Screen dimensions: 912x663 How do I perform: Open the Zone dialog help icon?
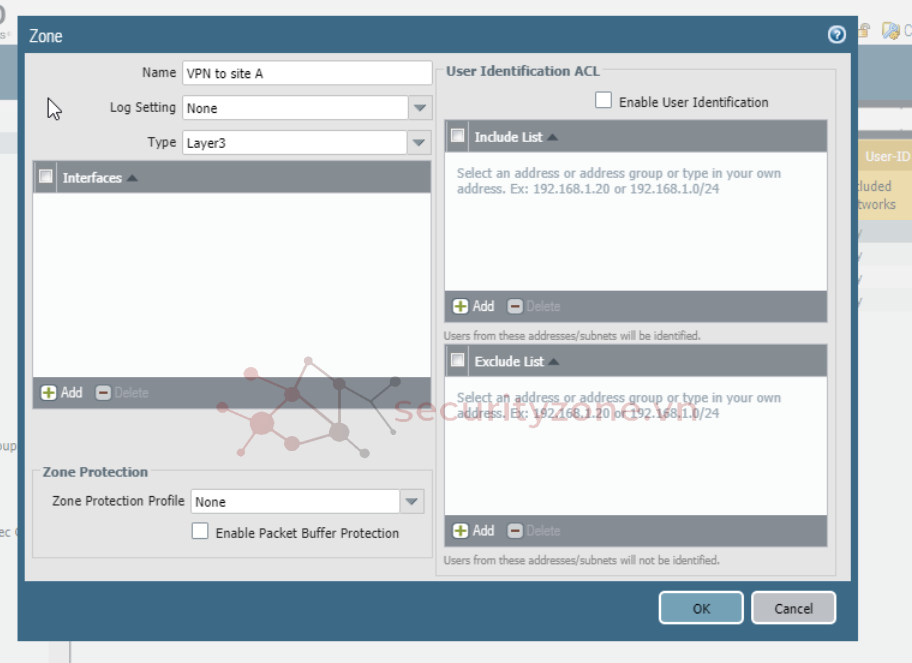click(837, 35)
